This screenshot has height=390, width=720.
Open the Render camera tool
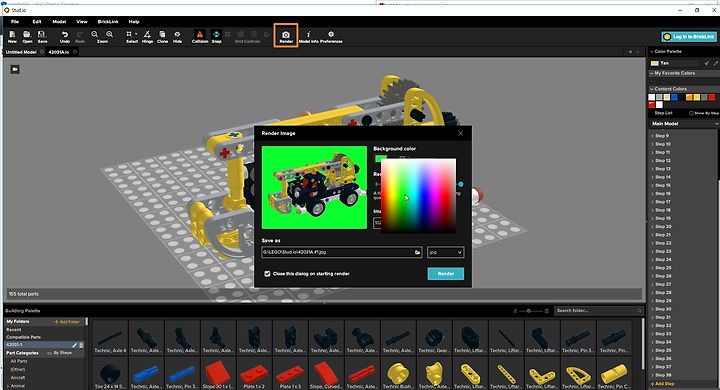coord(286,35)
